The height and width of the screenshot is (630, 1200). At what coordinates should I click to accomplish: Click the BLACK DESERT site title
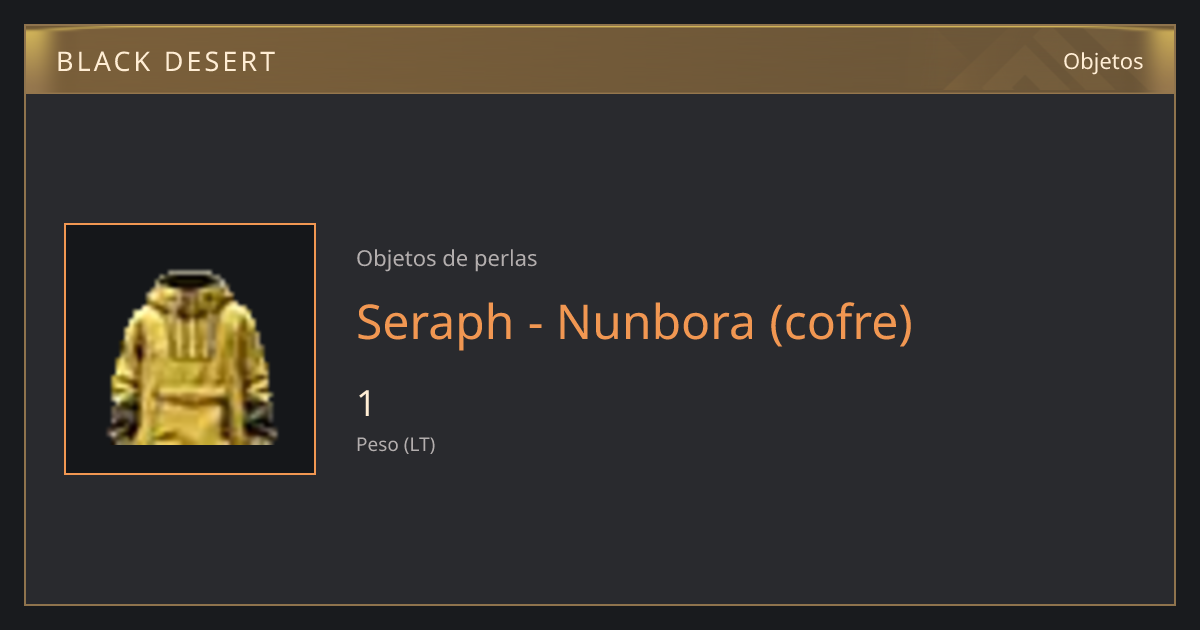166,62
